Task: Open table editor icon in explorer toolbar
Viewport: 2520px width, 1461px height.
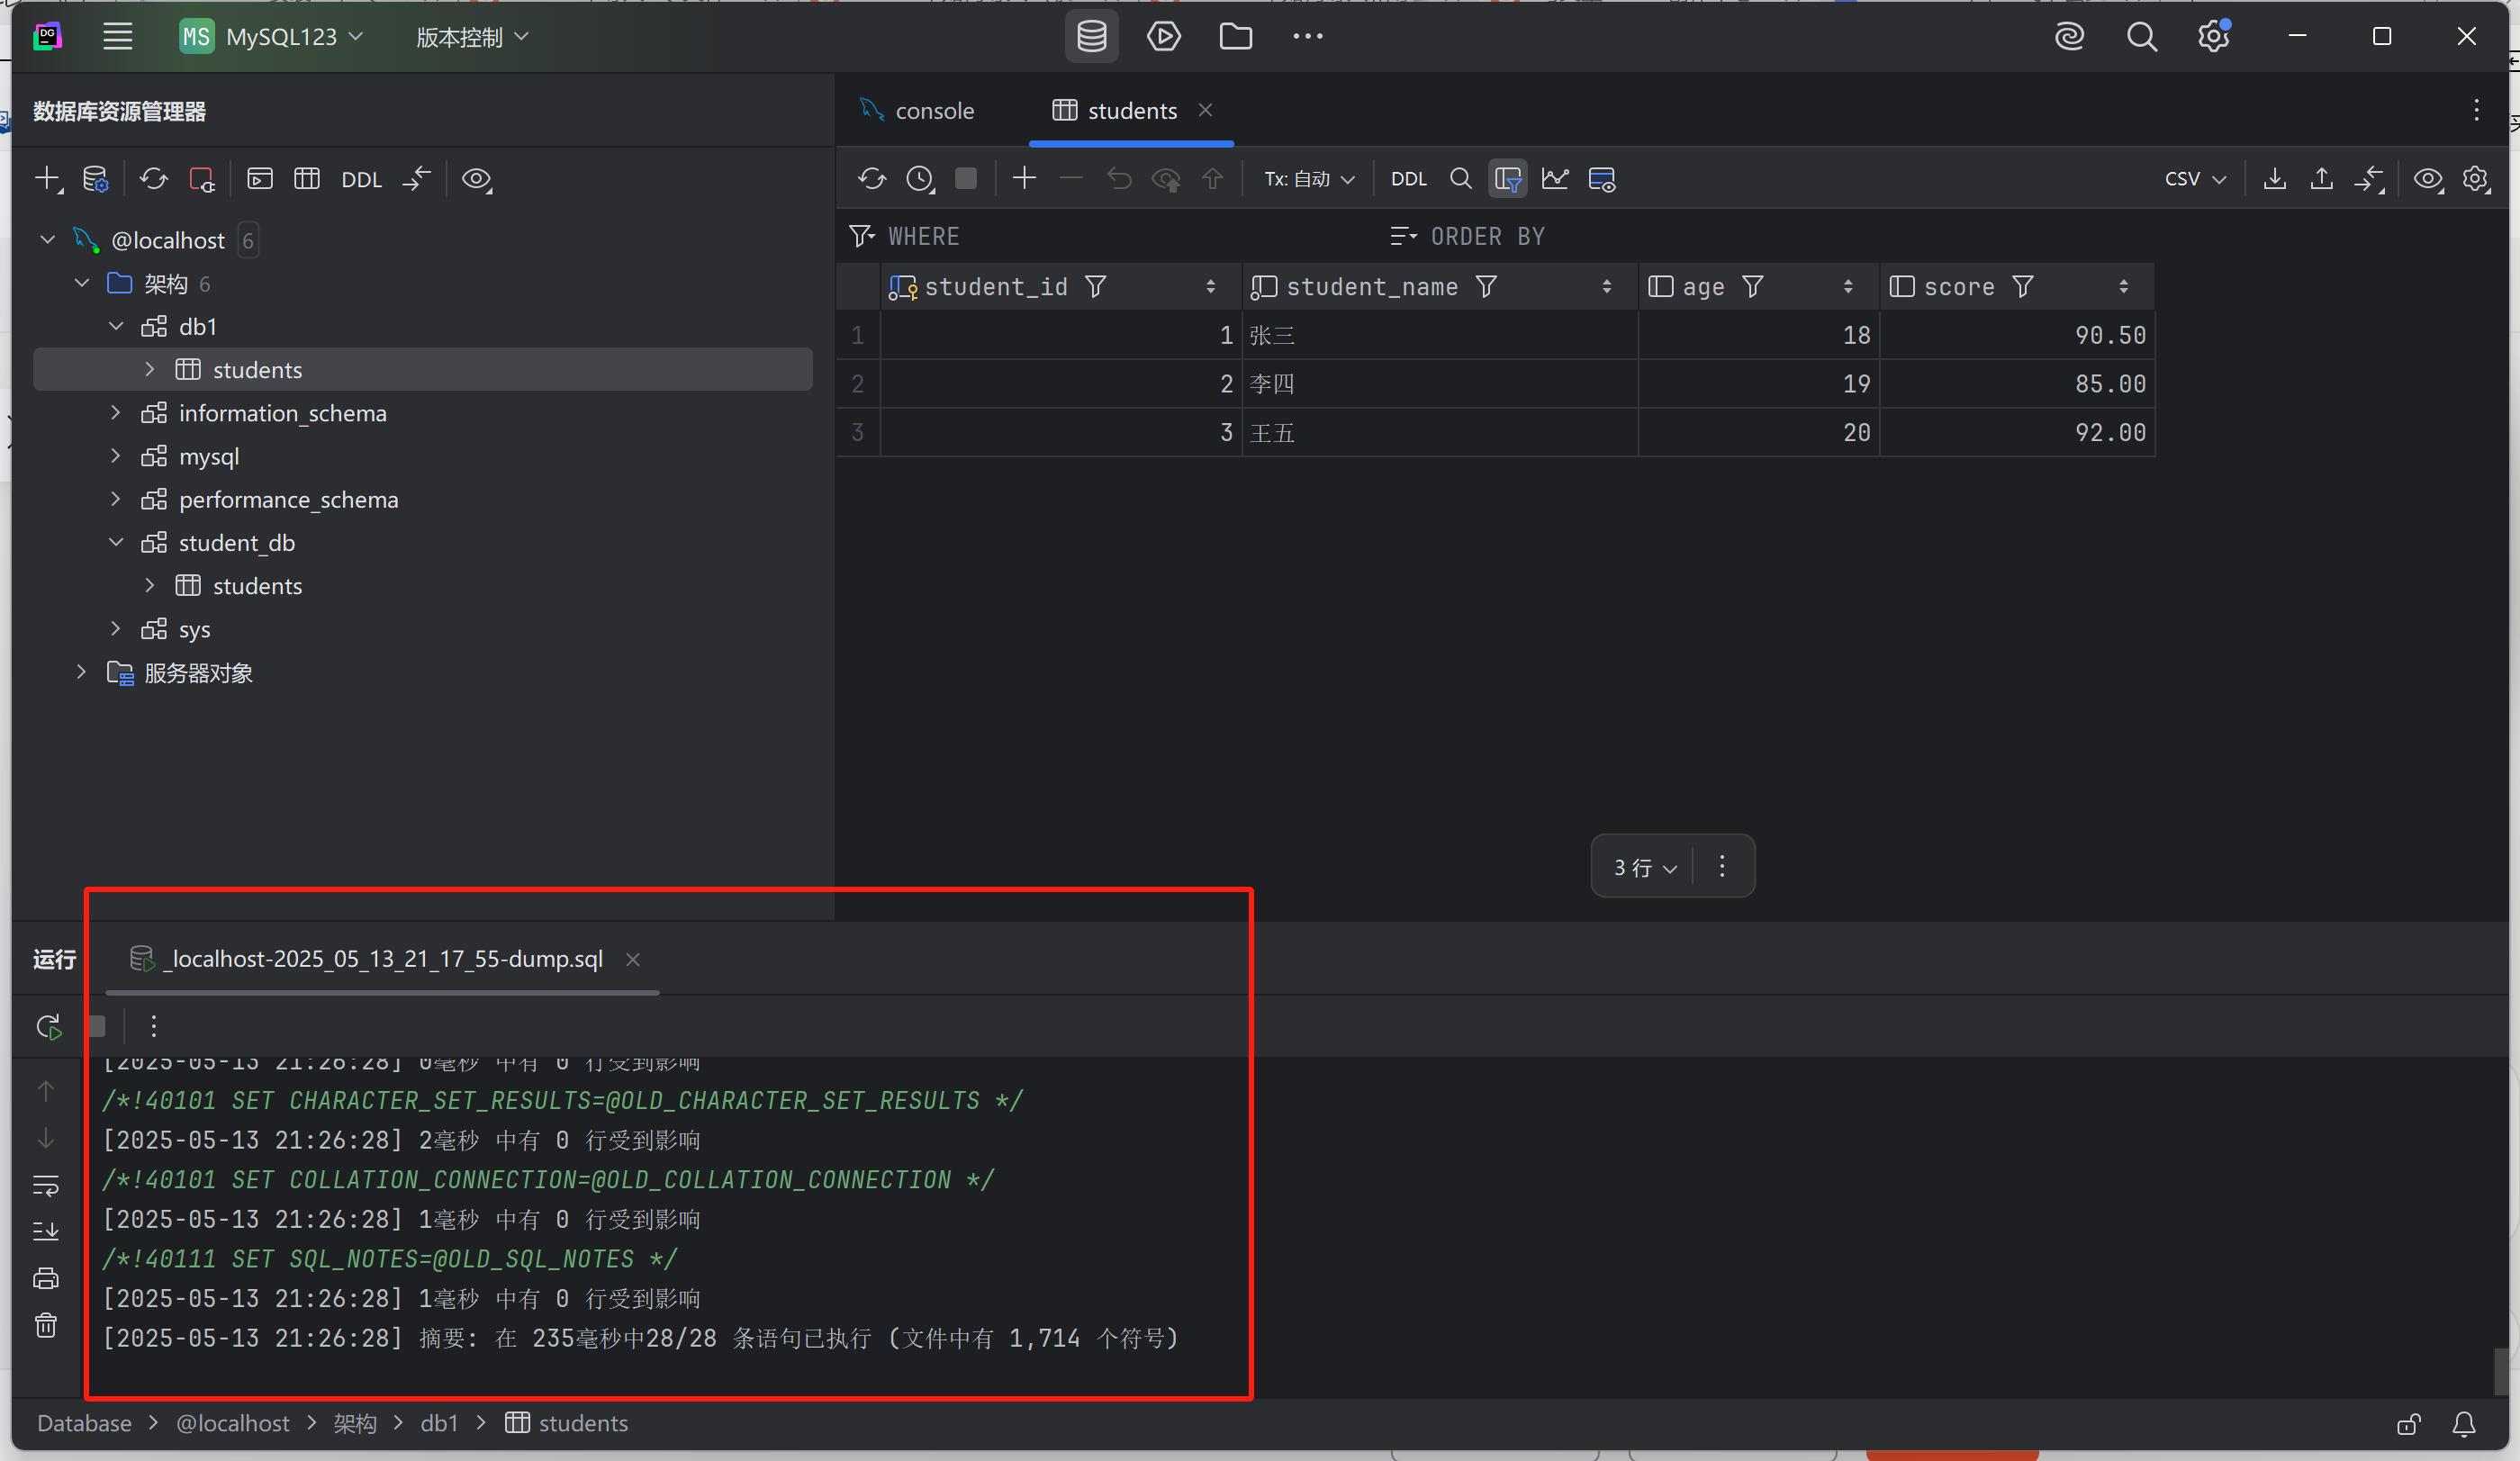Action: (307, 179)
